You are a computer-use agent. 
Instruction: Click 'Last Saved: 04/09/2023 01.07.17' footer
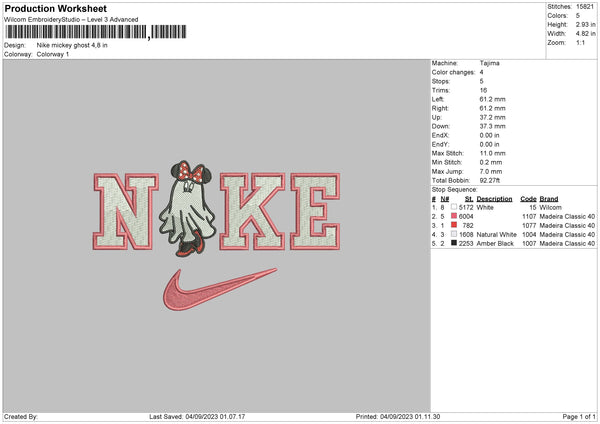tap(197, 417)
